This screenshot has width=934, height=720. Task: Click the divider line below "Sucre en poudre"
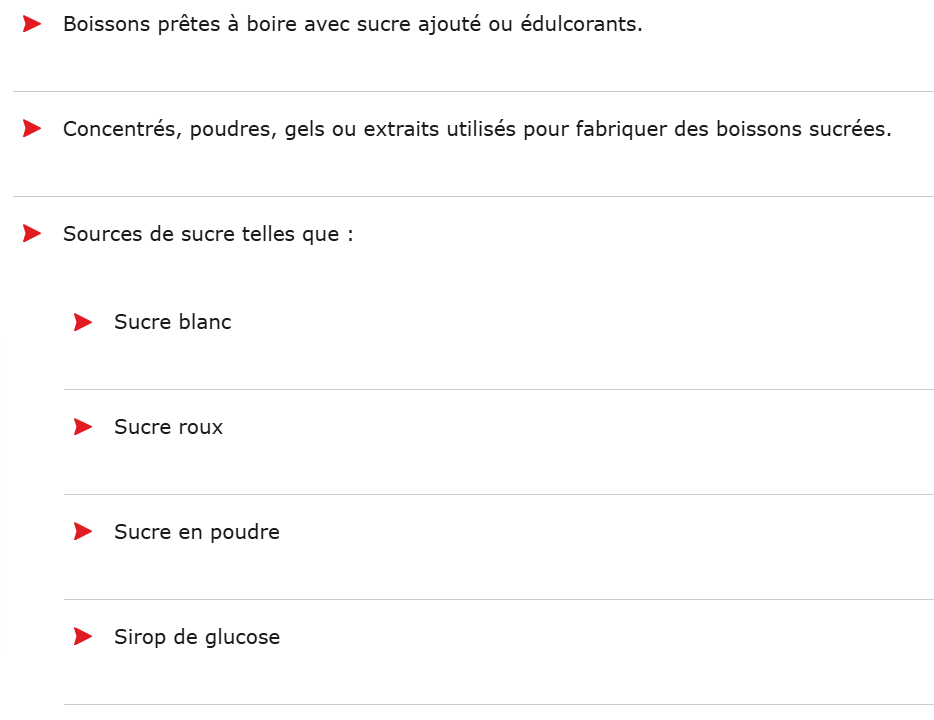(498, 599)
